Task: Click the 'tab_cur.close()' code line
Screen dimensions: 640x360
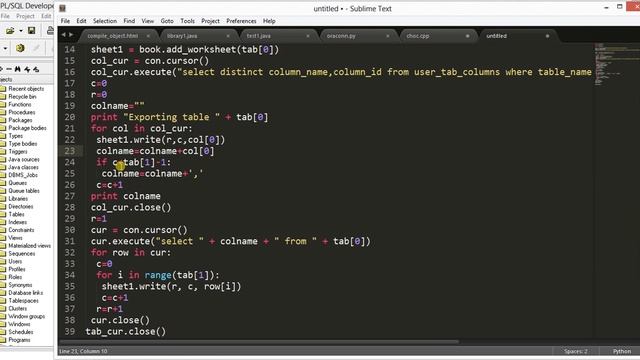Action: tap(126, 331)
